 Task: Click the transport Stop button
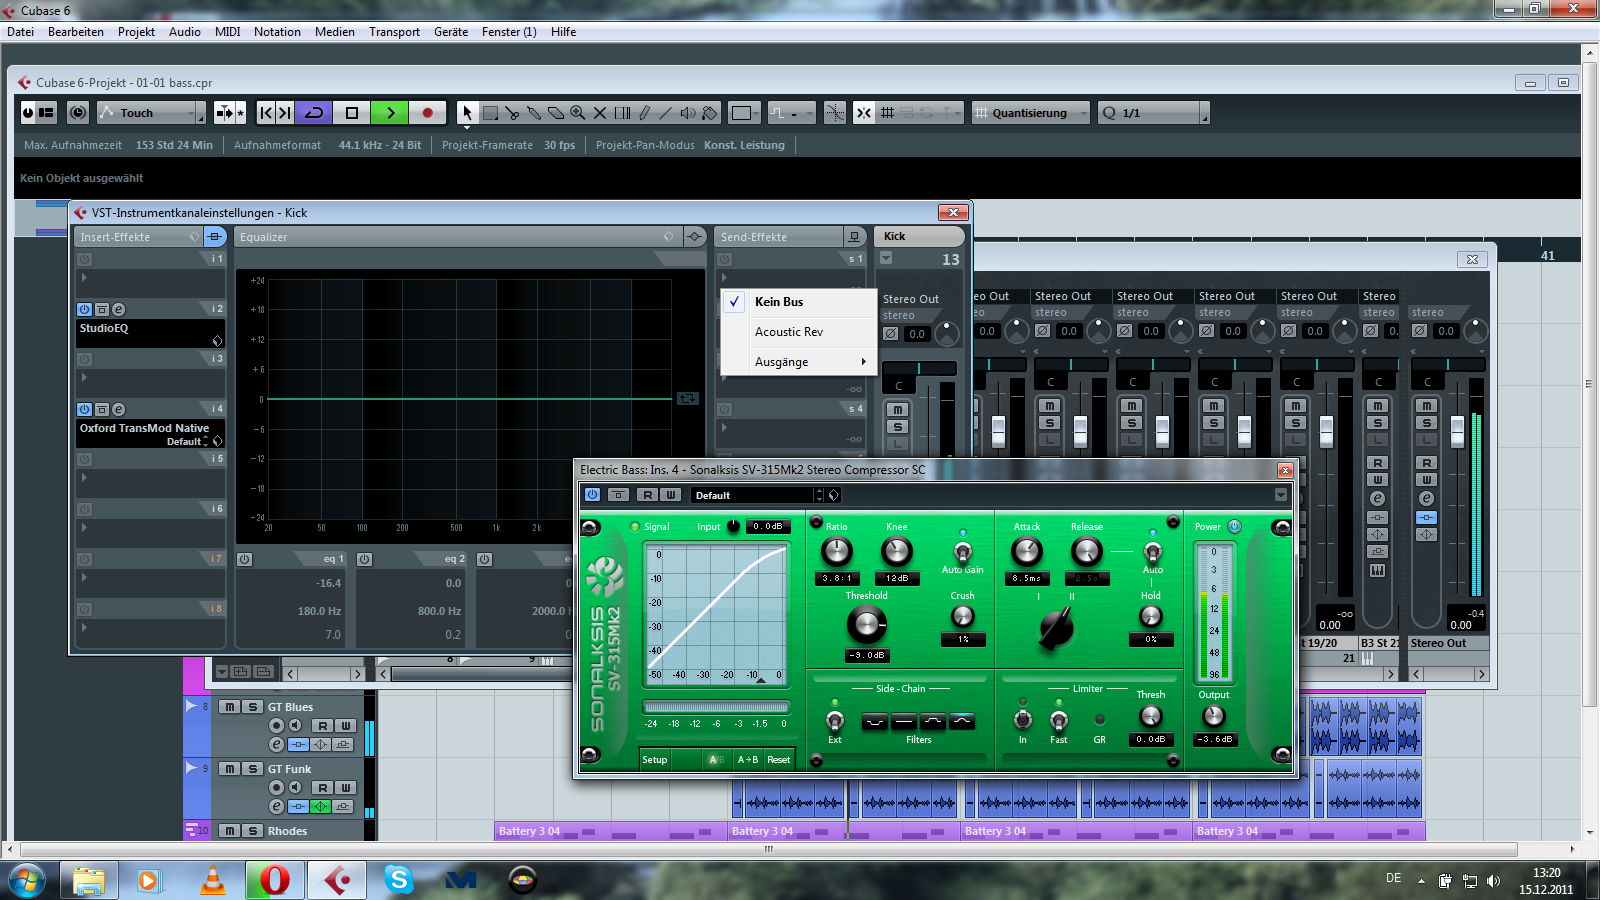tap(352, 113)
